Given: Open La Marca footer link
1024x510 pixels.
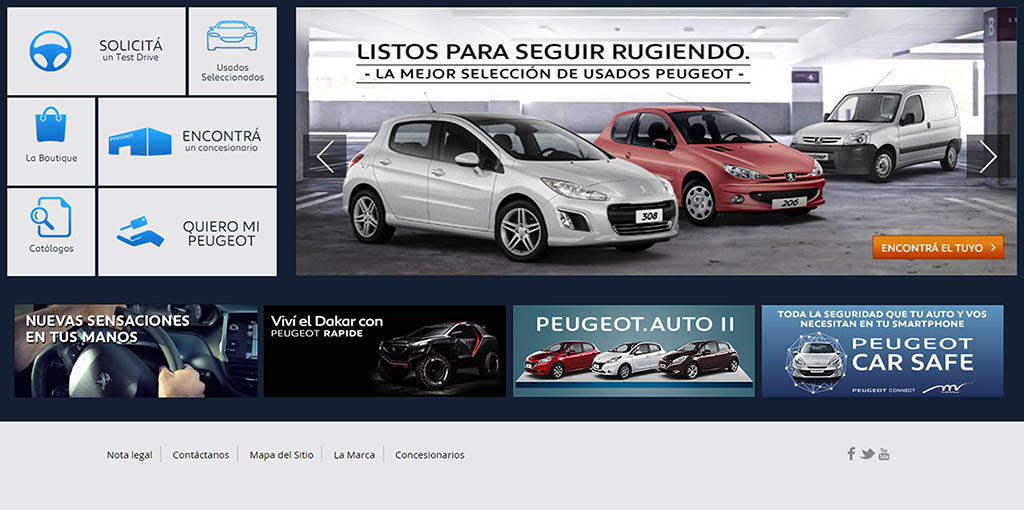Looking at the screenshot, I should point(354,455).
